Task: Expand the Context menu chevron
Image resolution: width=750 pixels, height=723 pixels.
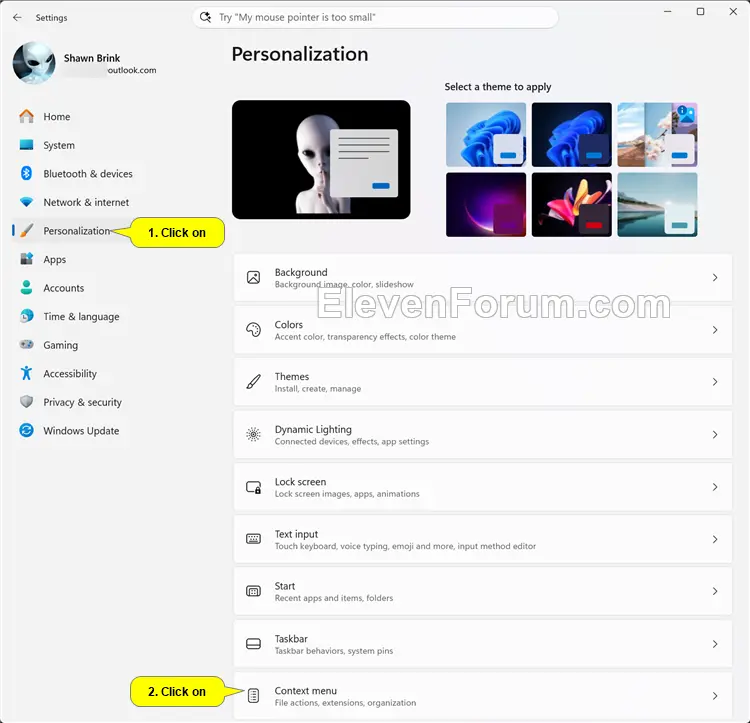Action: 715,696
